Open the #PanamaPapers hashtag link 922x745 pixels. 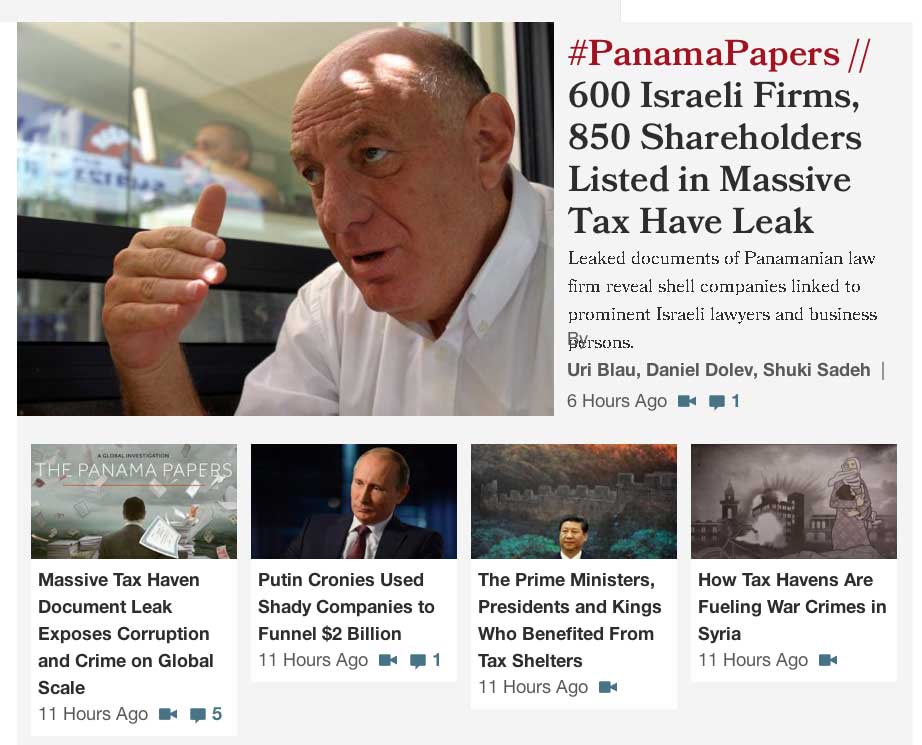point(704,54)
